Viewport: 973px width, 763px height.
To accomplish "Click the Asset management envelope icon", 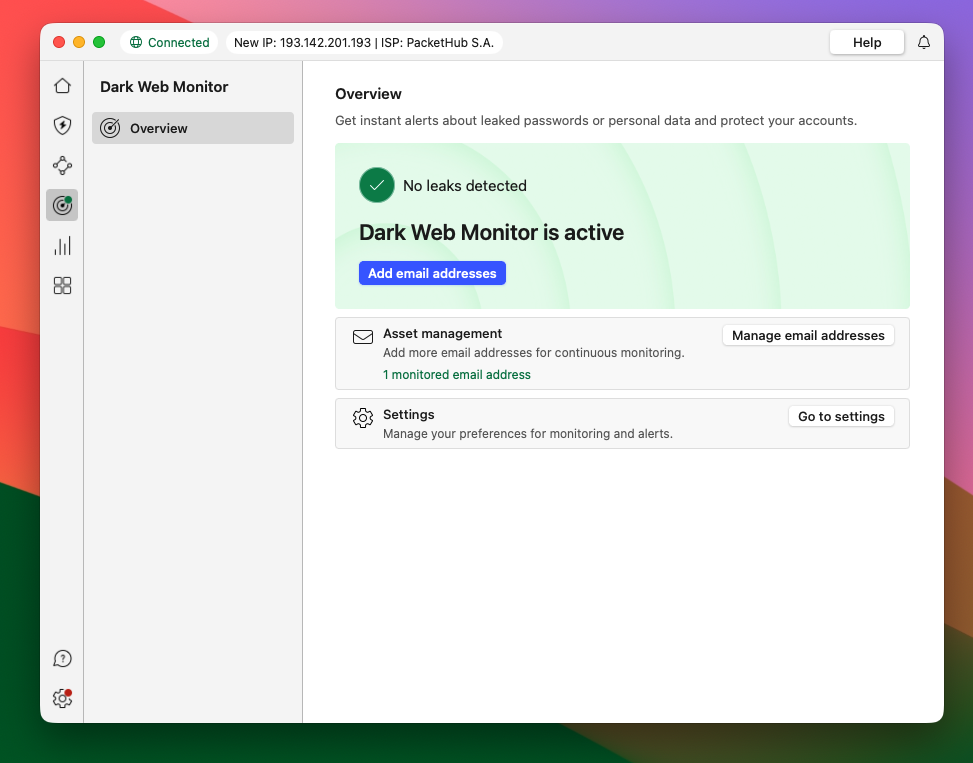I will 363,337.
